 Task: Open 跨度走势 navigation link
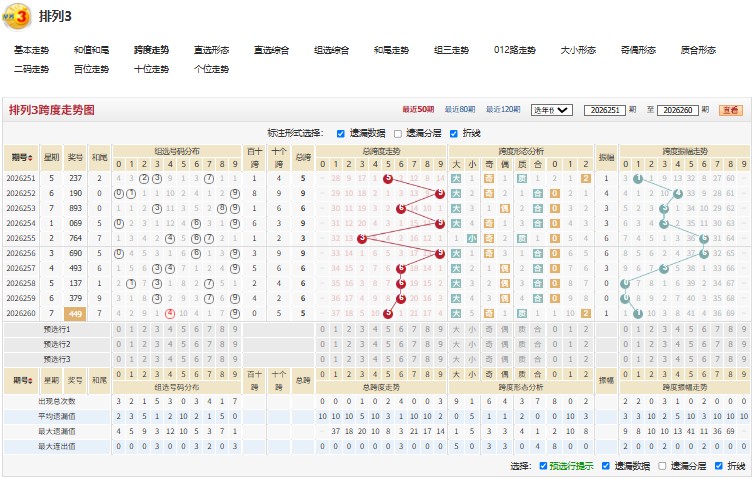151,50
